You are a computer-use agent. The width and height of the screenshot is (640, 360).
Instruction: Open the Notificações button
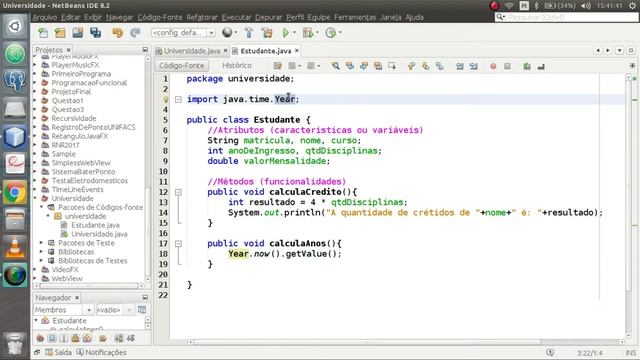click(x=101, y=352)
